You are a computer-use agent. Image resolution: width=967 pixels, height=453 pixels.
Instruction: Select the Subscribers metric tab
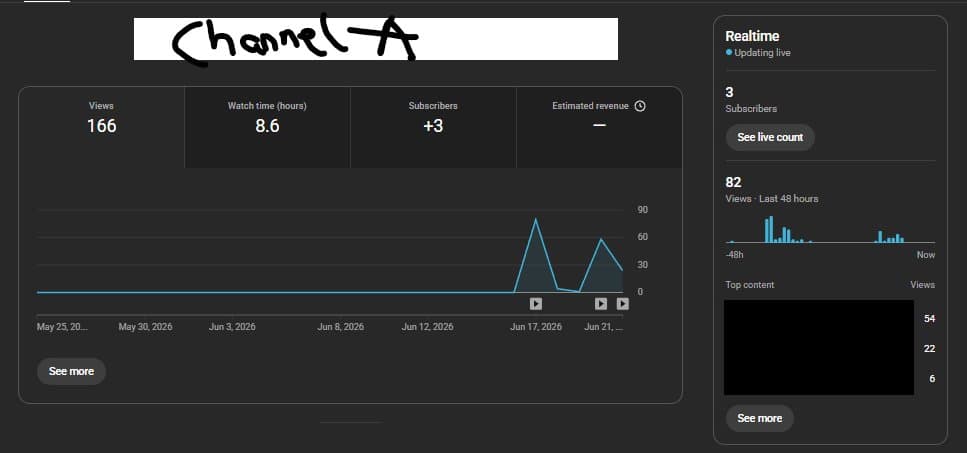coord(433,127)
